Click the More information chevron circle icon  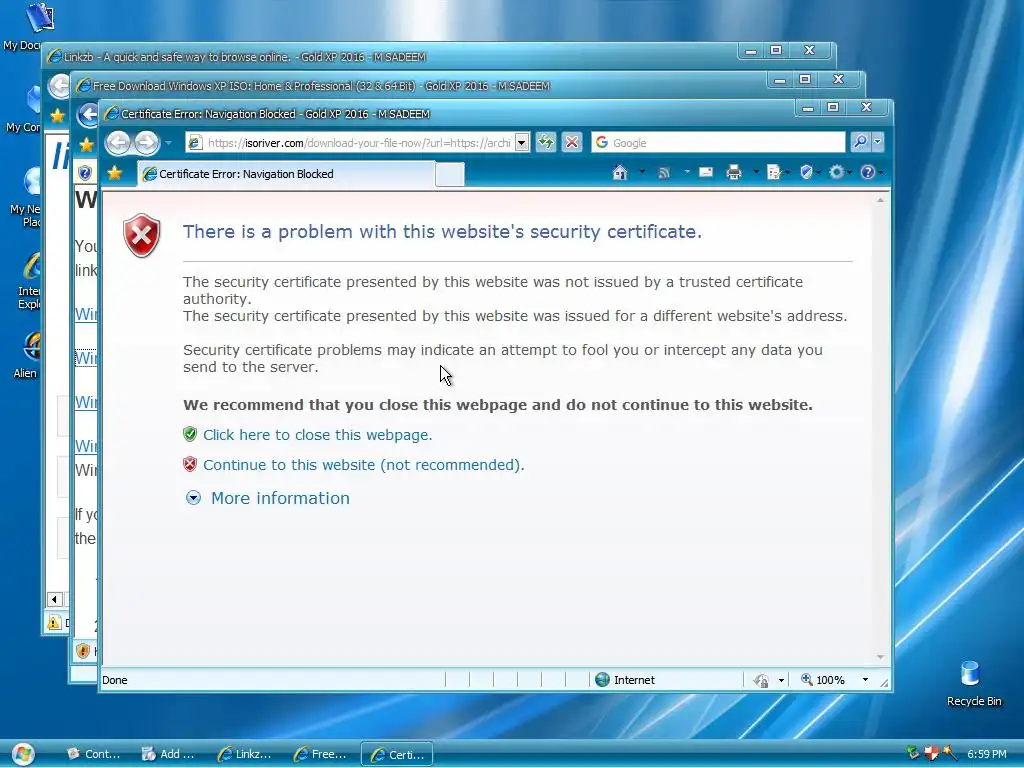[x=193, y=498]
